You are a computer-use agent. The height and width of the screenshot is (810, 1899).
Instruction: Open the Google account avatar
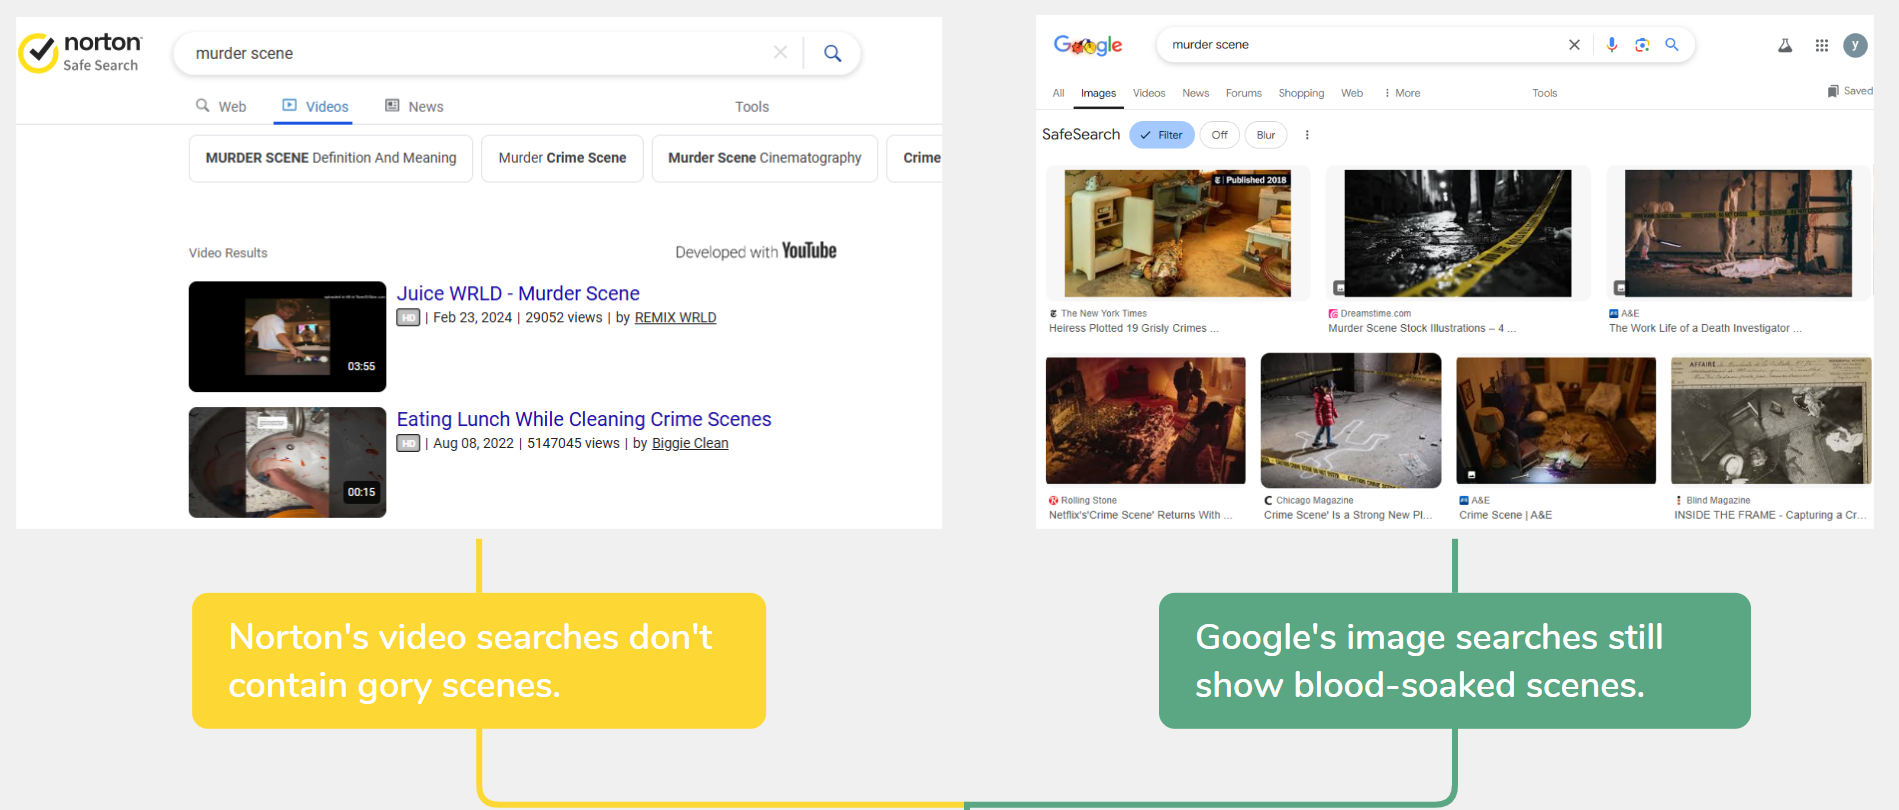click(x=1855, y=45)
